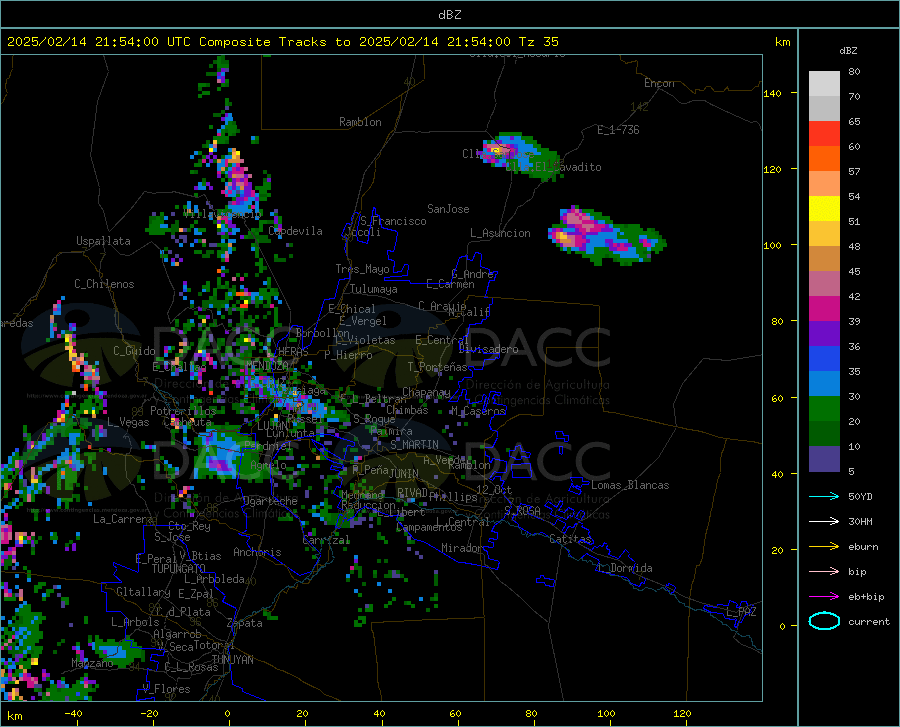Click the 140 km tick on right axis
The image size is (900, 727).
click(772, 93)
